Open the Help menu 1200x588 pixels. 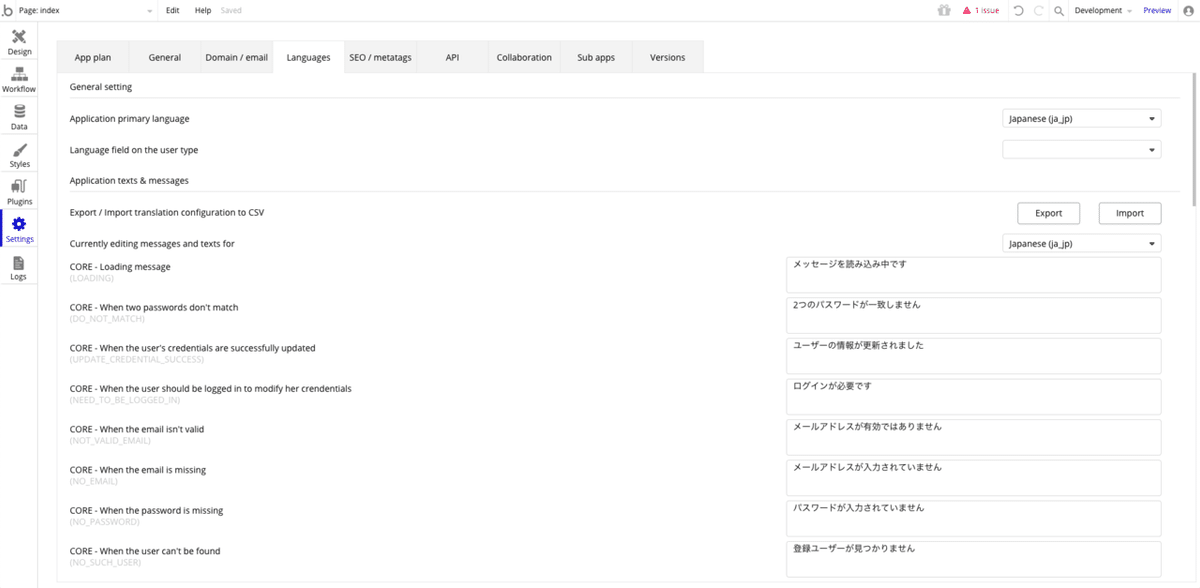tap(203, 10)
